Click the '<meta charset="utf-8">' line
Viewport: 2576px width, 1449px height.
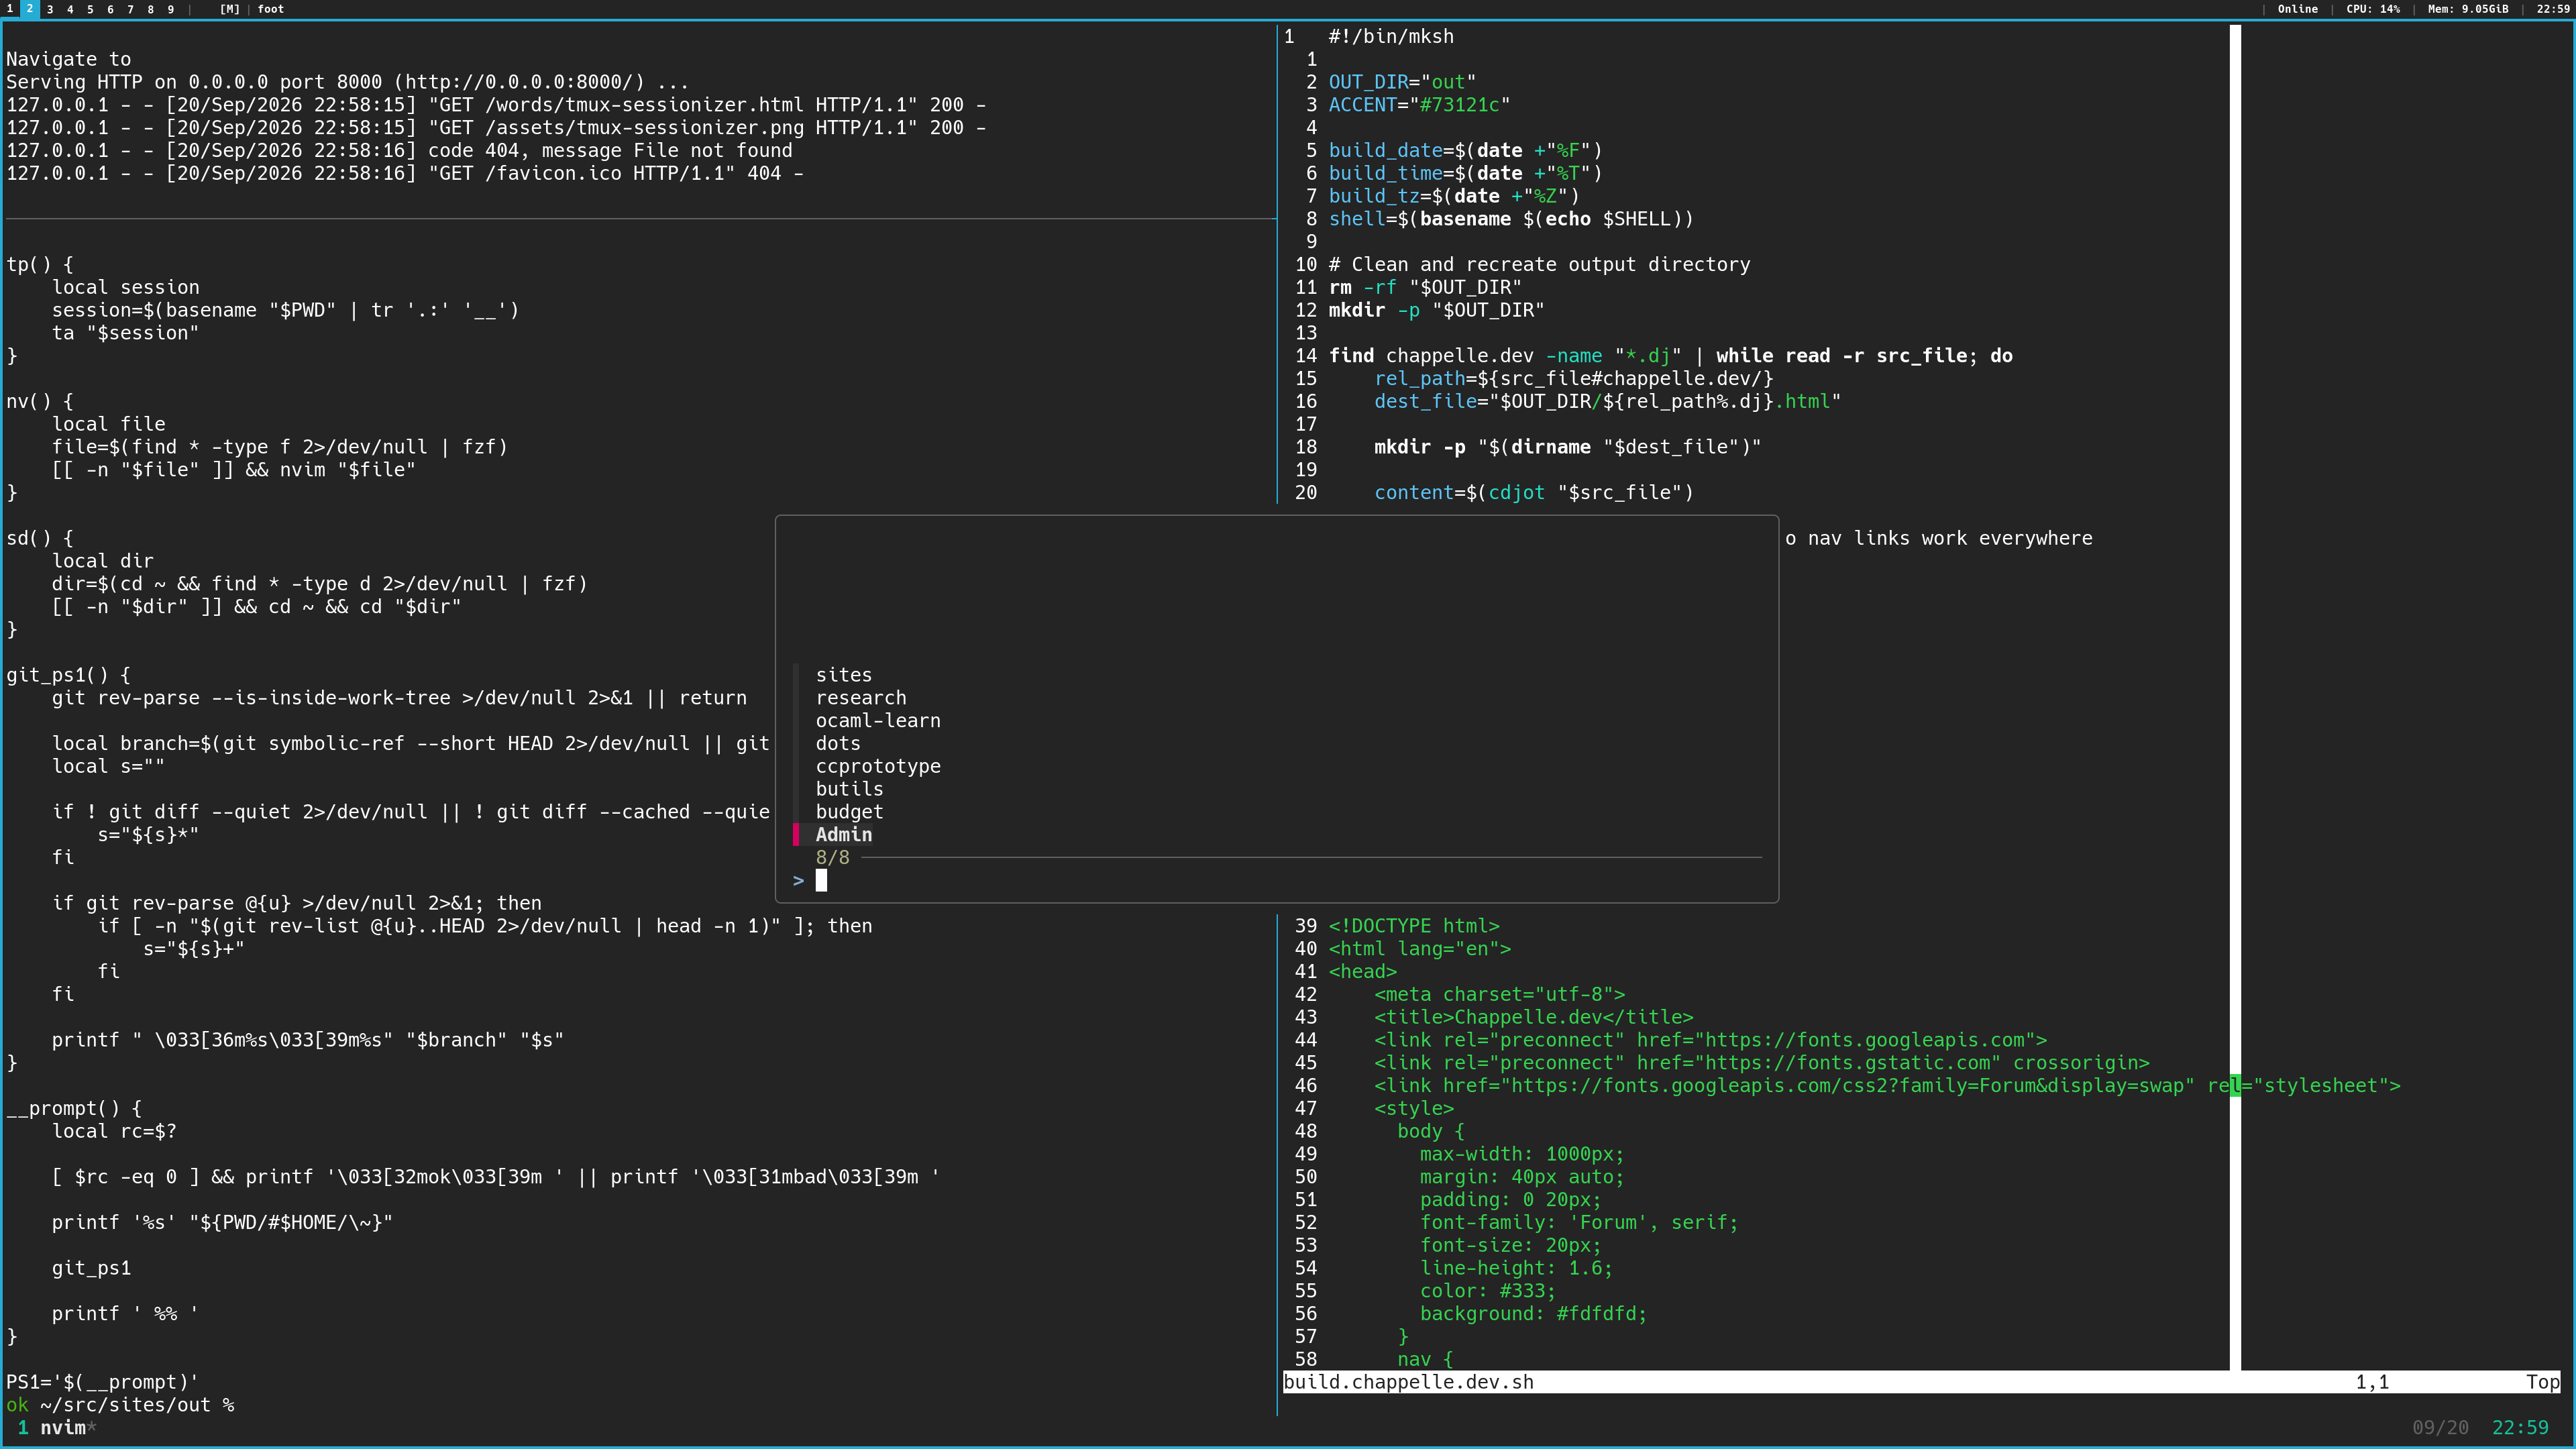1499,995
